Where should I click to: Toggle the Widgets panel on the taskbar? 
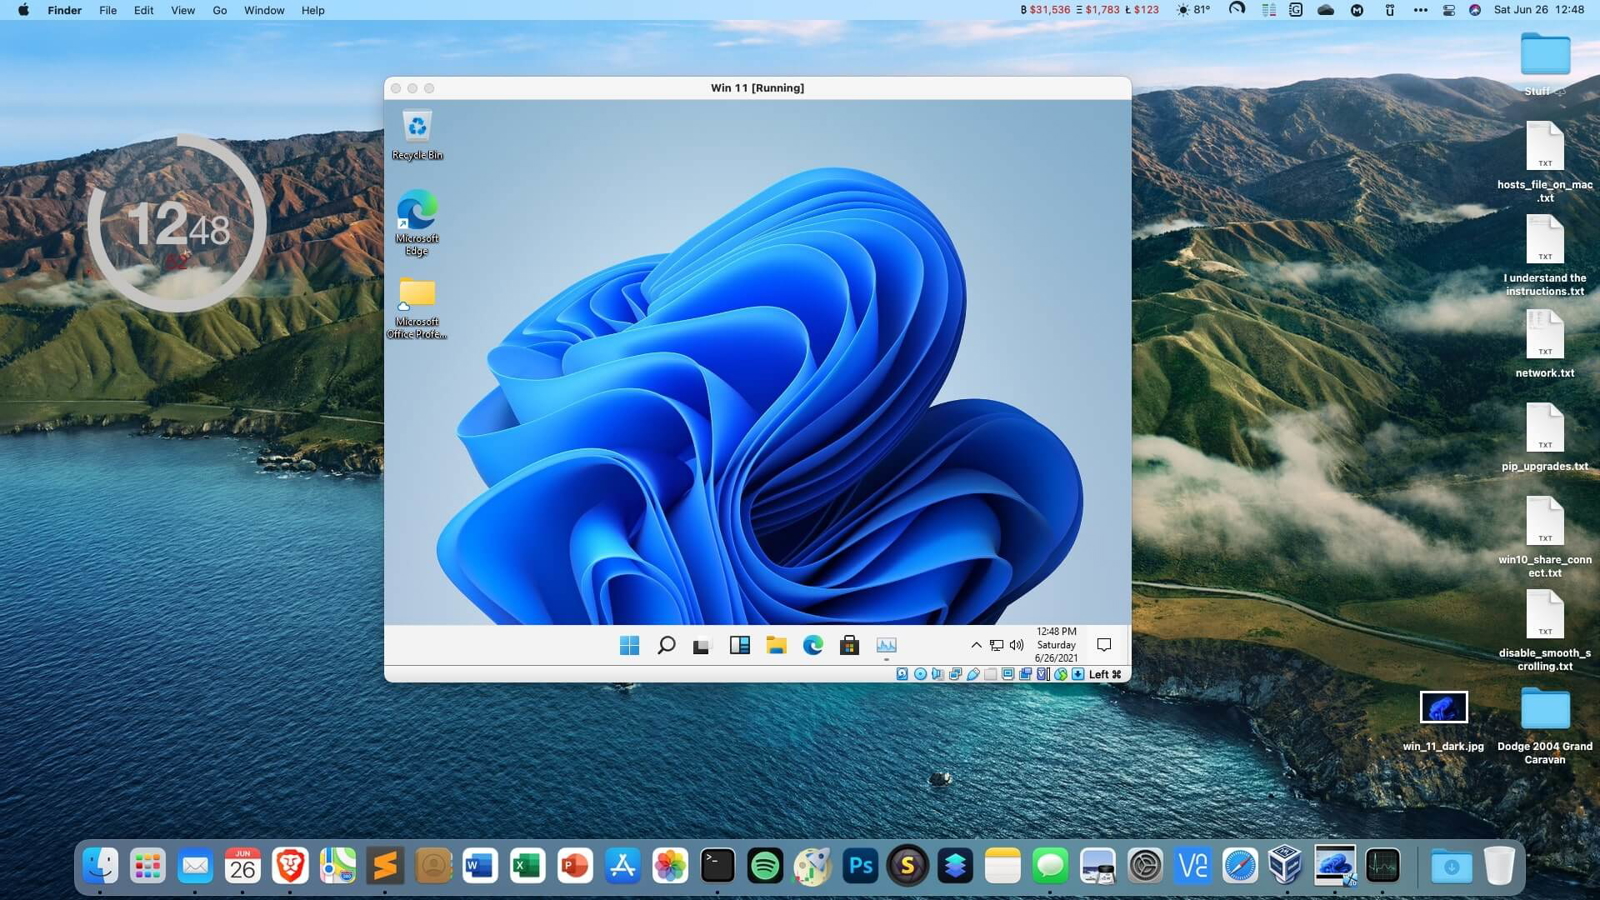tap(740, 645)
